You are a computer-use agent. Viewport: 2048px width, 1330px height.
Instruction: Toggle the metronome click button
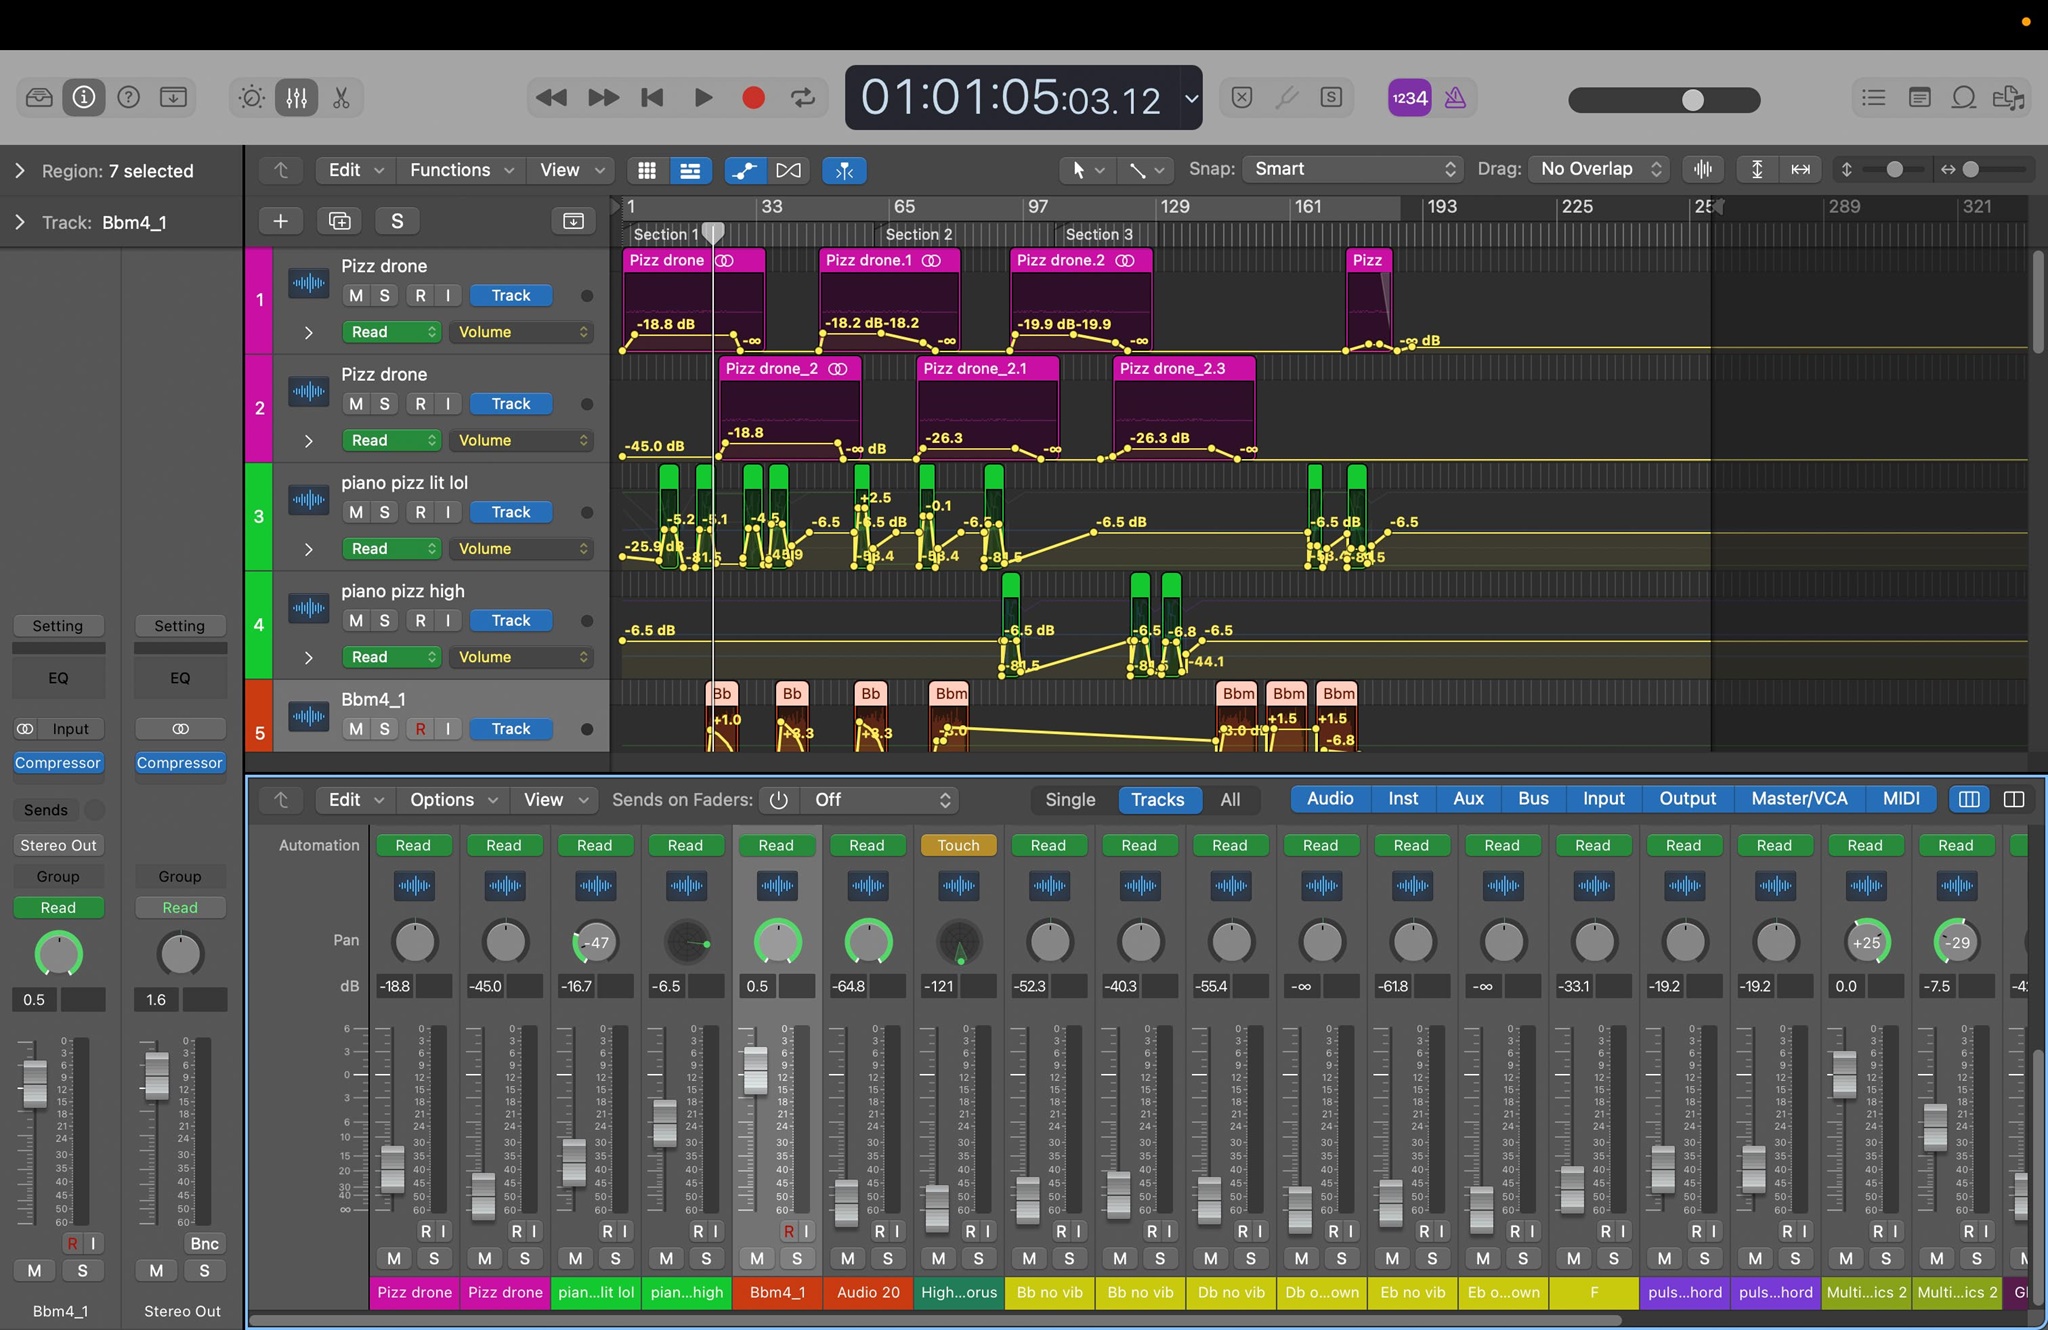pos(1456,97)
